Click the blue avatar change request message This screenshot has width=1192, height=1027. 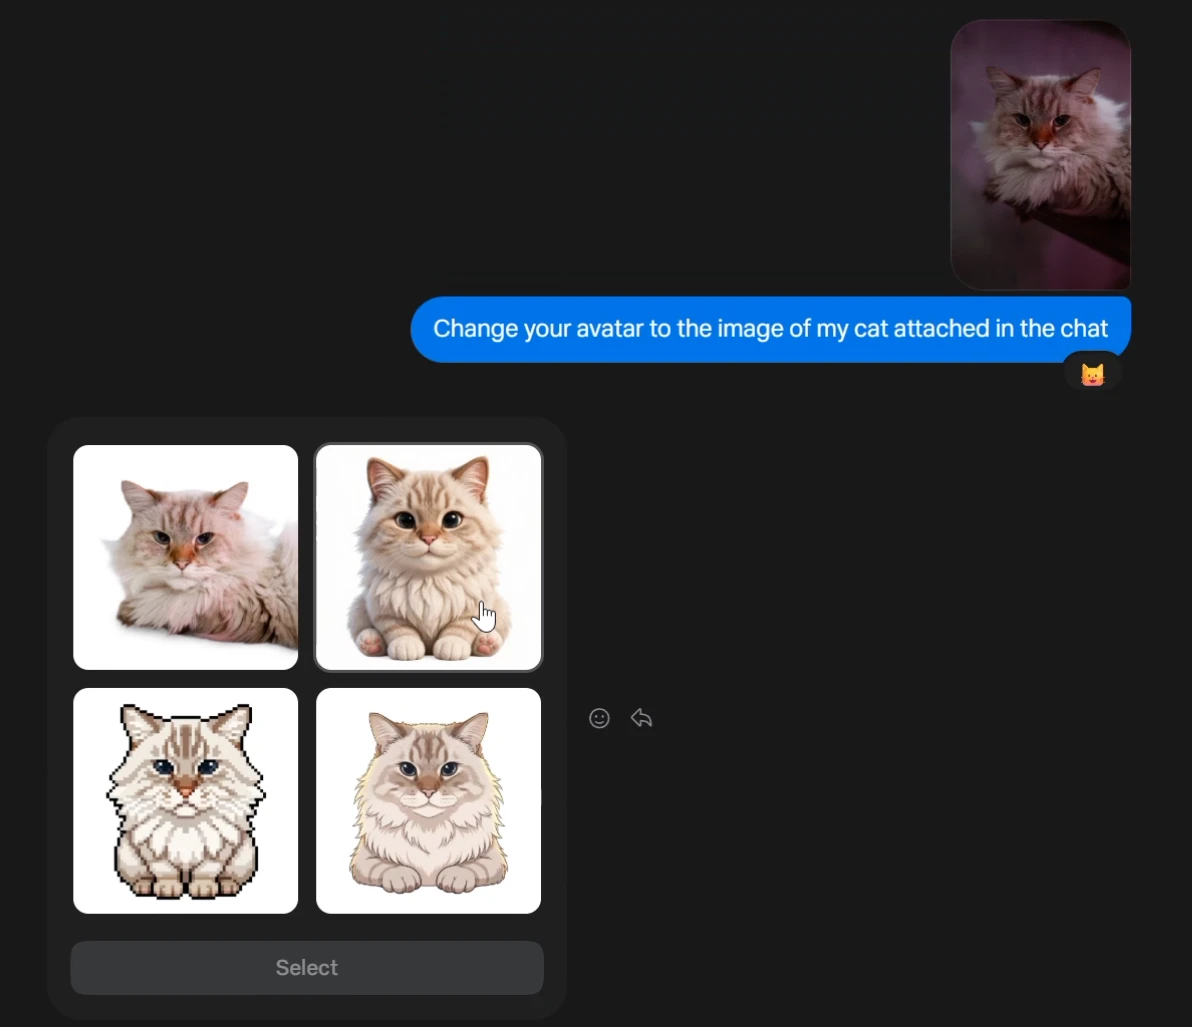[771, 329]
